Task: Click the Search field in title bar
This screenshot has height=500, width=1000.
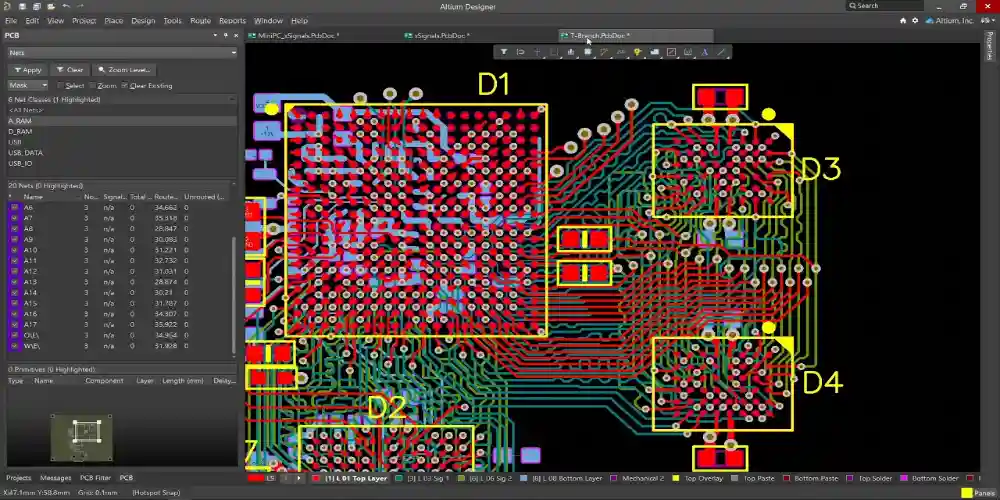Action: (x=885, y=6)
